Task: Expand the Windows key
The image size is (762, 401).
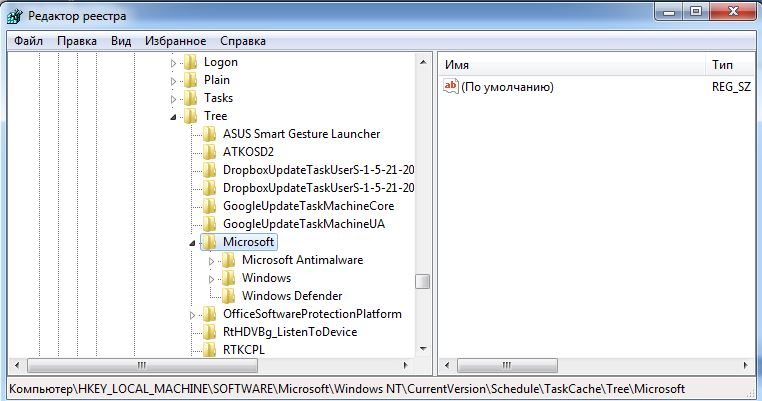Action: click(x=211, y=279)
